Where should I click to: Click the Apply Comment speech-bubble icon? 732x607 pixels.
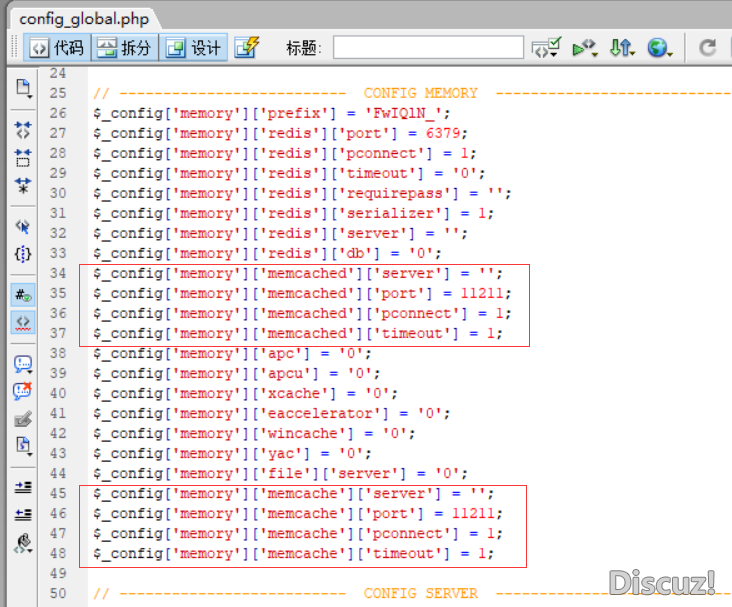[22, 363]
